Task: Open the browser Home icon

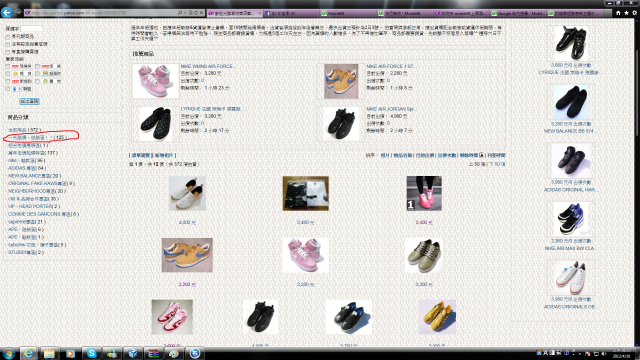Action: [x=618, y=13]
